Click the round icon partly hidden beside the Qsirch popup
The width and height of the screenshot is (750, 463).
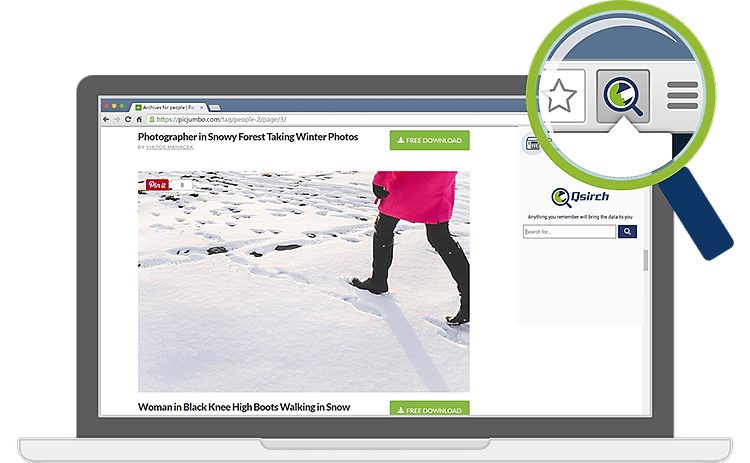coord(531,143)
